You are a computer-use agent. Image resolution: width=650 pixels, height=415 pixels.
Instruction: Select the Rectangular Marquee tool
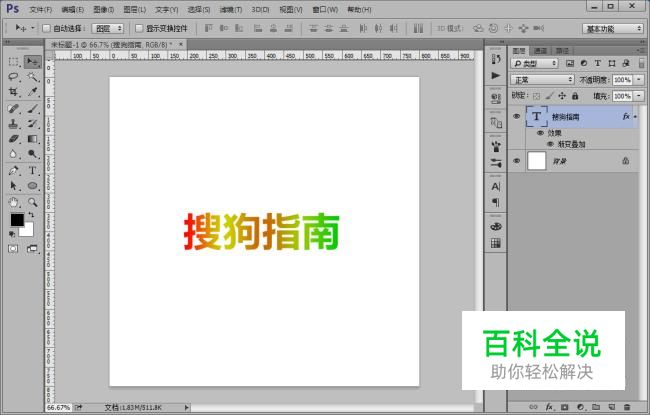pyautogui.click(x=14, y=62)
